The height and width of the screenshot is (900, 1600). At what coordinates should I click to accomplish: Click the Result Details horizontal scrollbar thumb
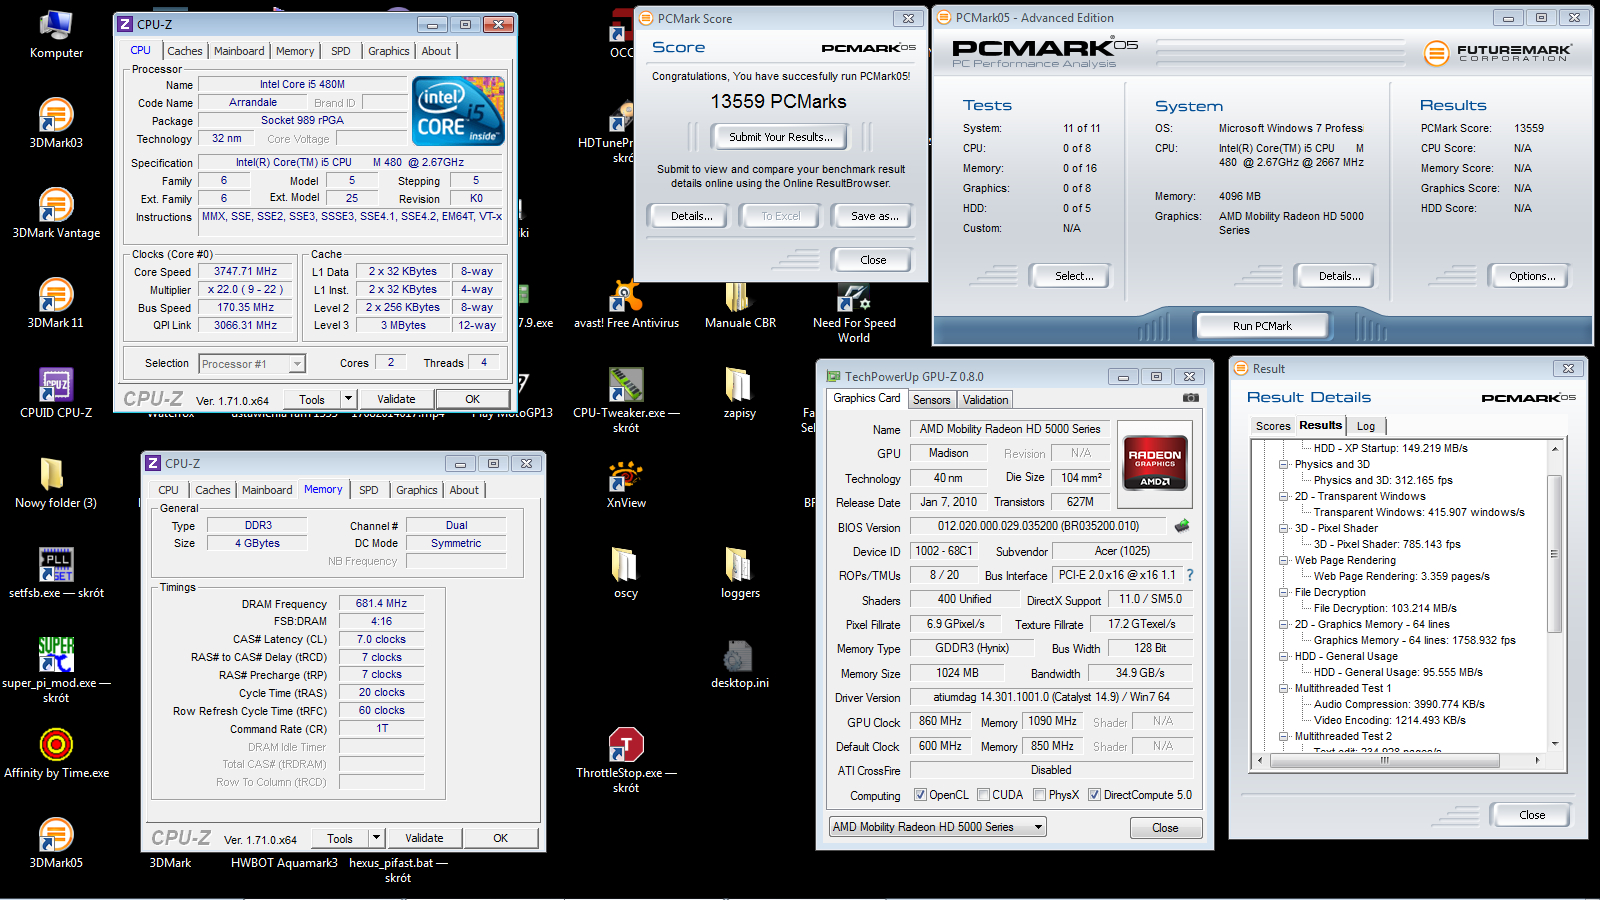tap(1385, 760)
